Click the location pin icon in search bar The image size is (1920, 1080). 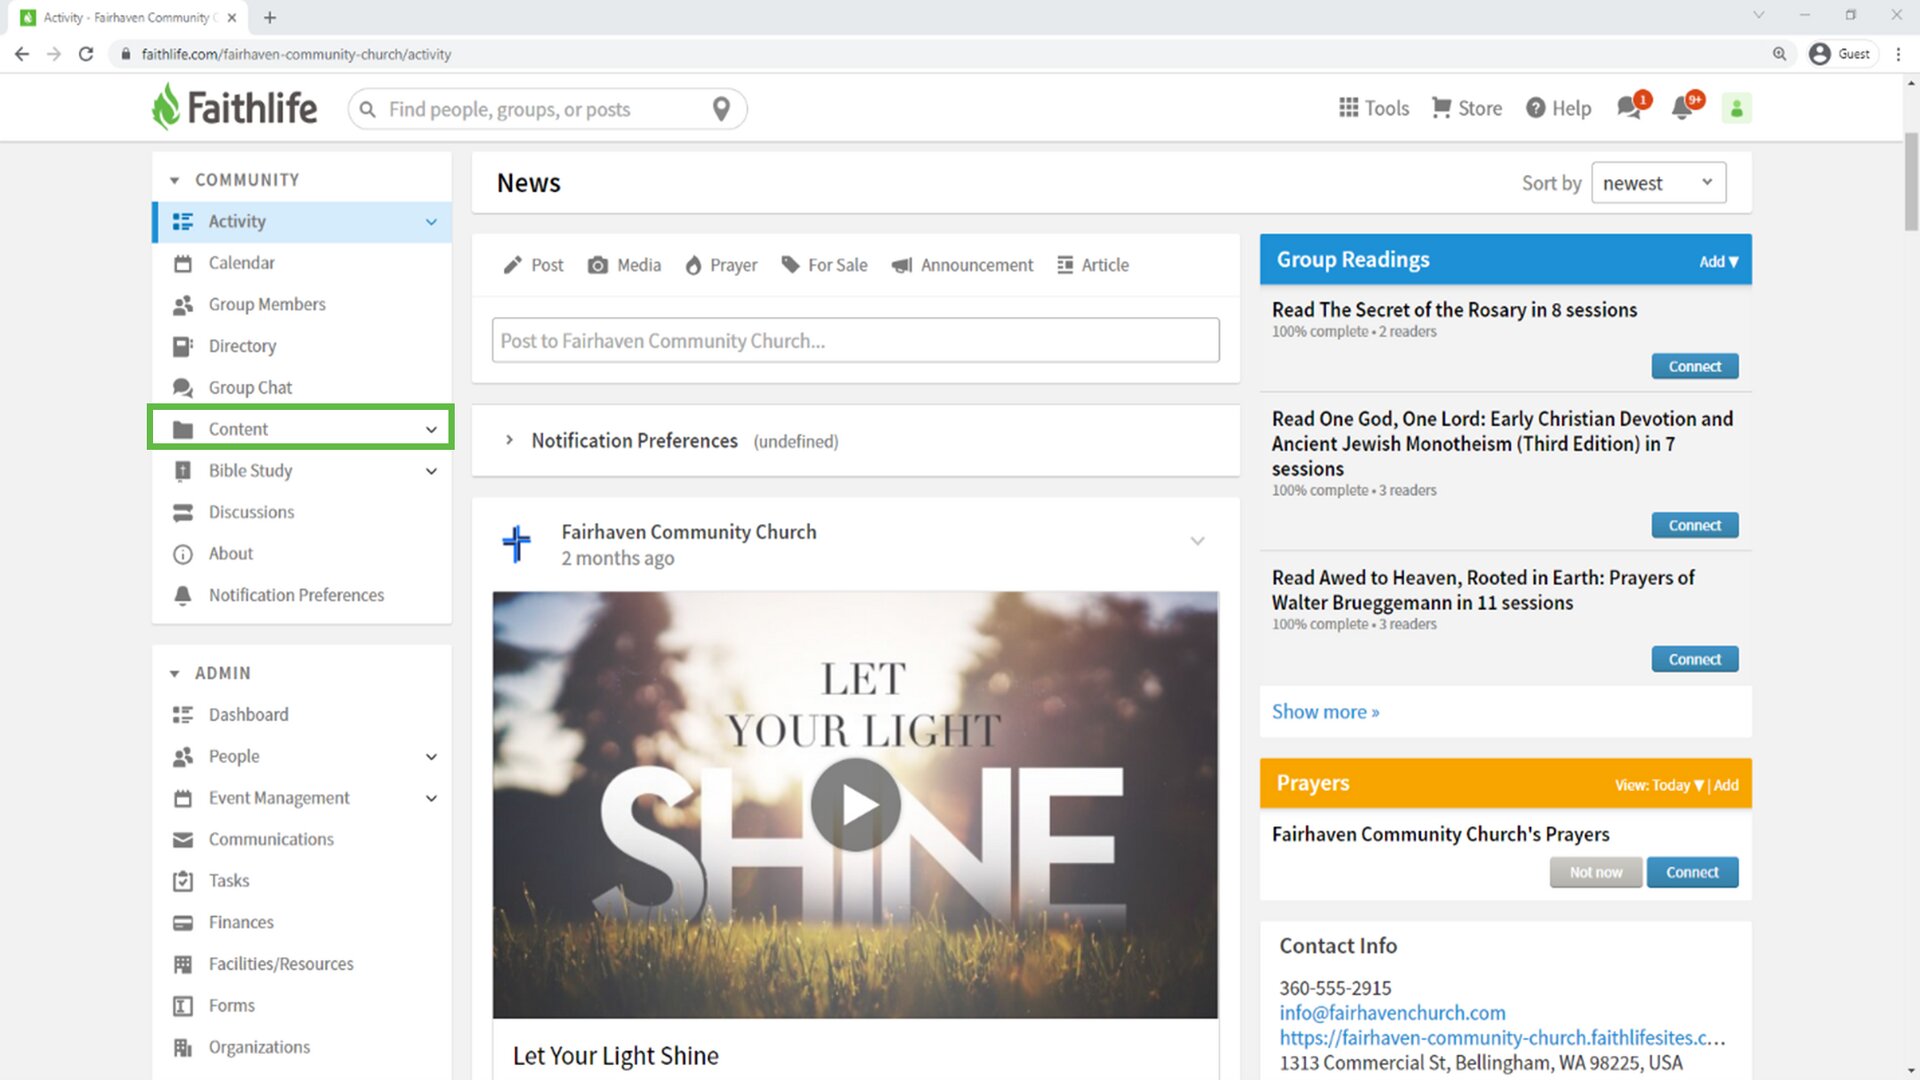721,109
